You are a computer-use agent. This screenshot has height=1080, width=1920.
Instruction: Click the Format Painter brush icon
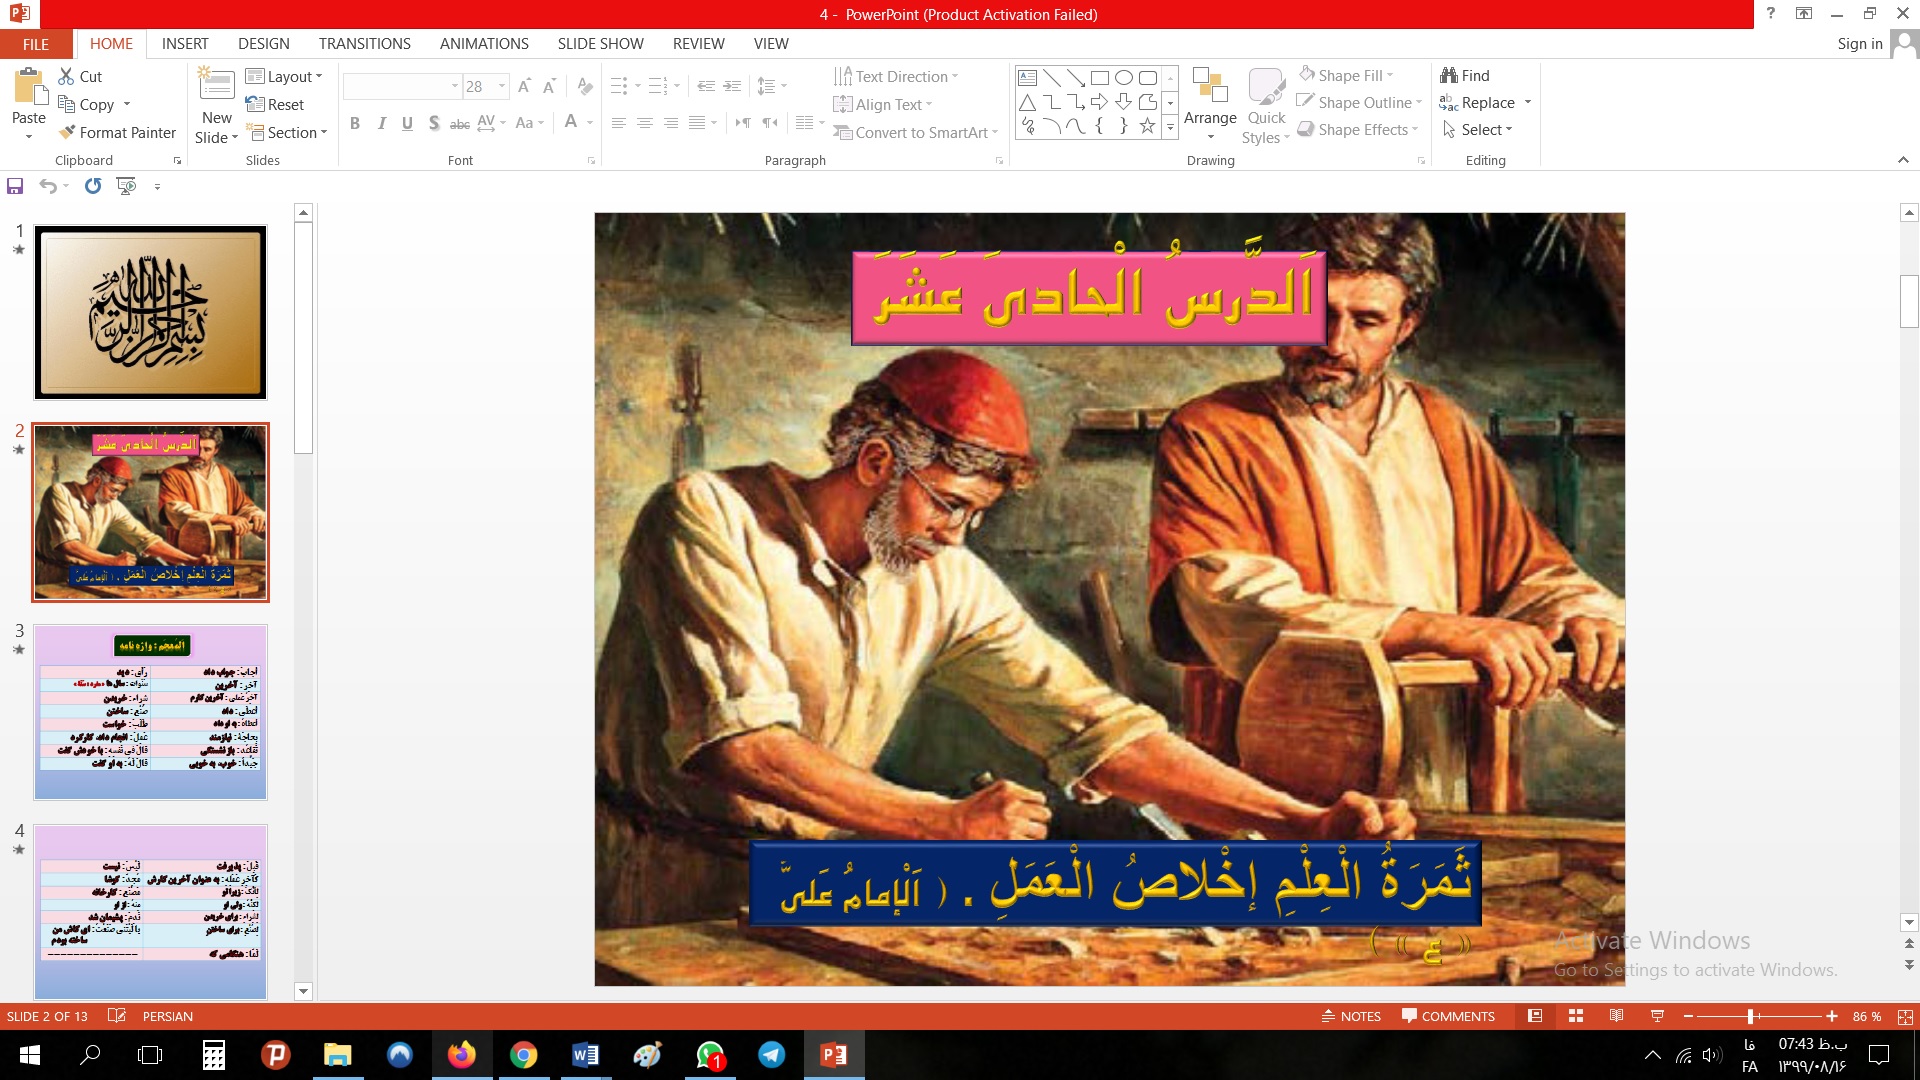[x=67, y=132]
